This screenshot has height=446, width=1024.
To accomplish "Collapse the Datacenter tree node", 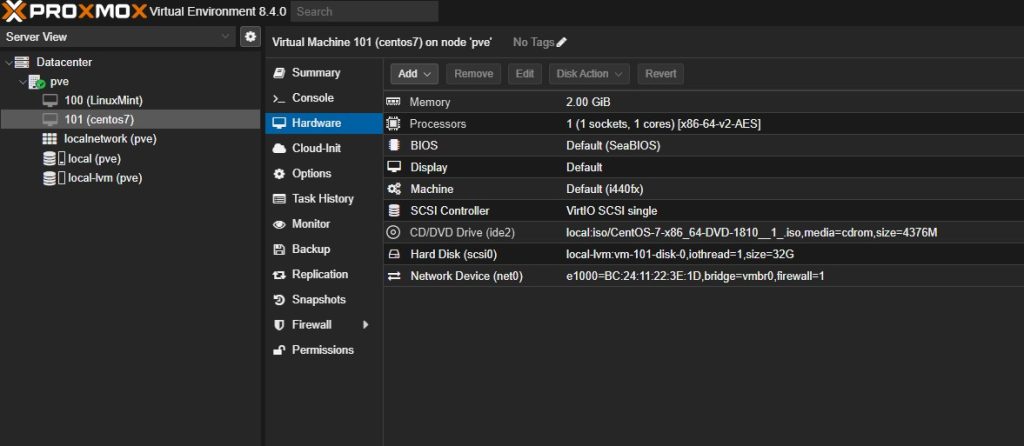I will (x=8, y=62).
